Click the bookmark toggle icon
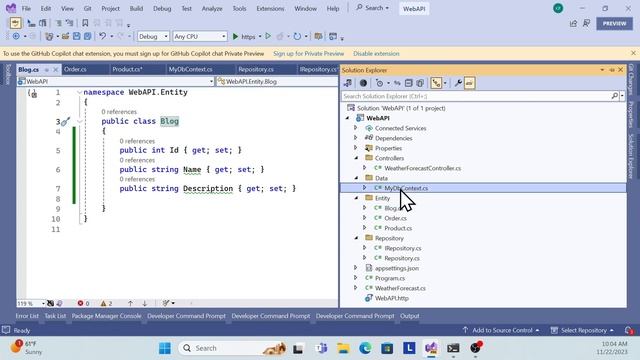This screenshot has height=360, width=640. tap(85, 23)
